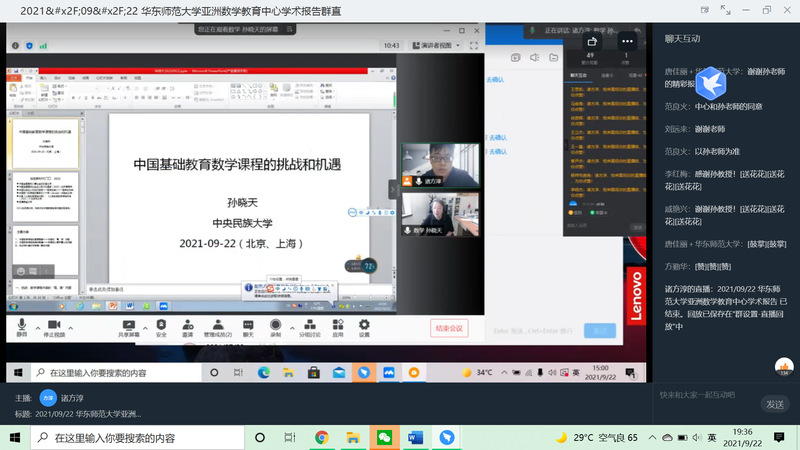Open 分组讨论 breakout rooms
The height and width of the screenshot is (450, 800).
[310, 328]
